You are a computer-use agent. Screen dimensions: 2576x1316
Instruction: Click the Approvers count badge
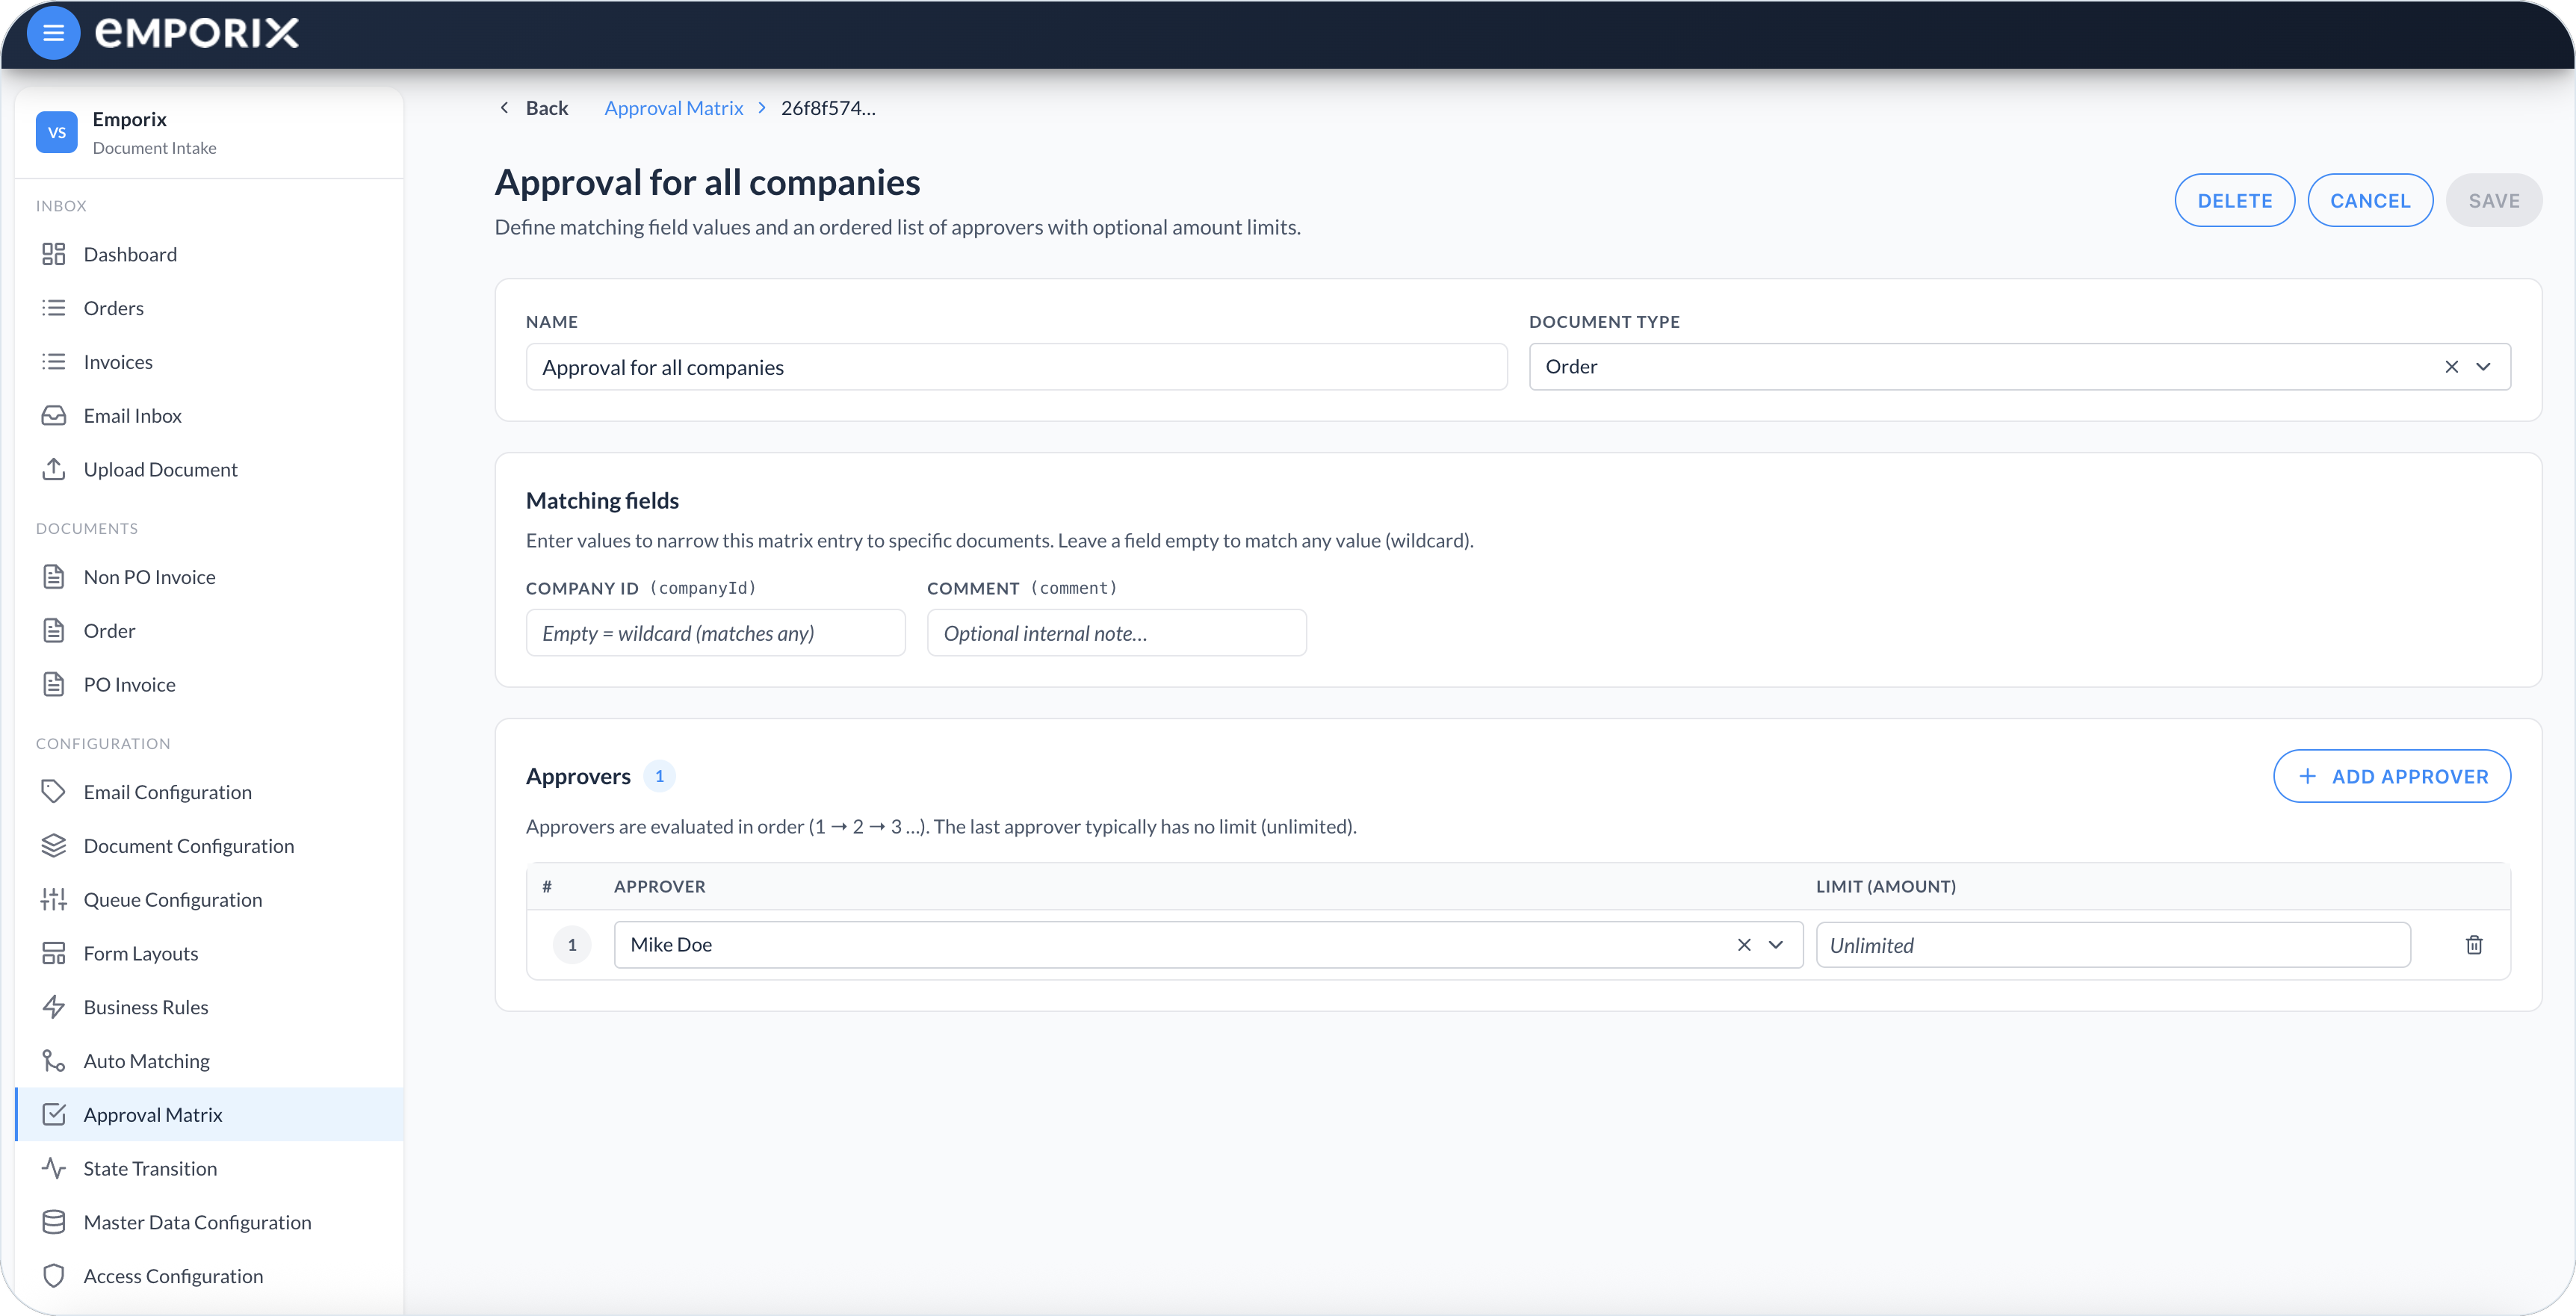coord(659,776)
